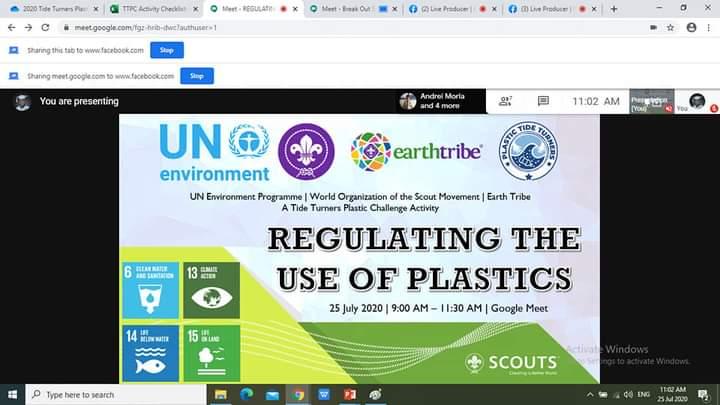Screen dimensions: 720x405
Task: Click the presented Regulating the Use of Plastics slide
Action: (359, 249)
